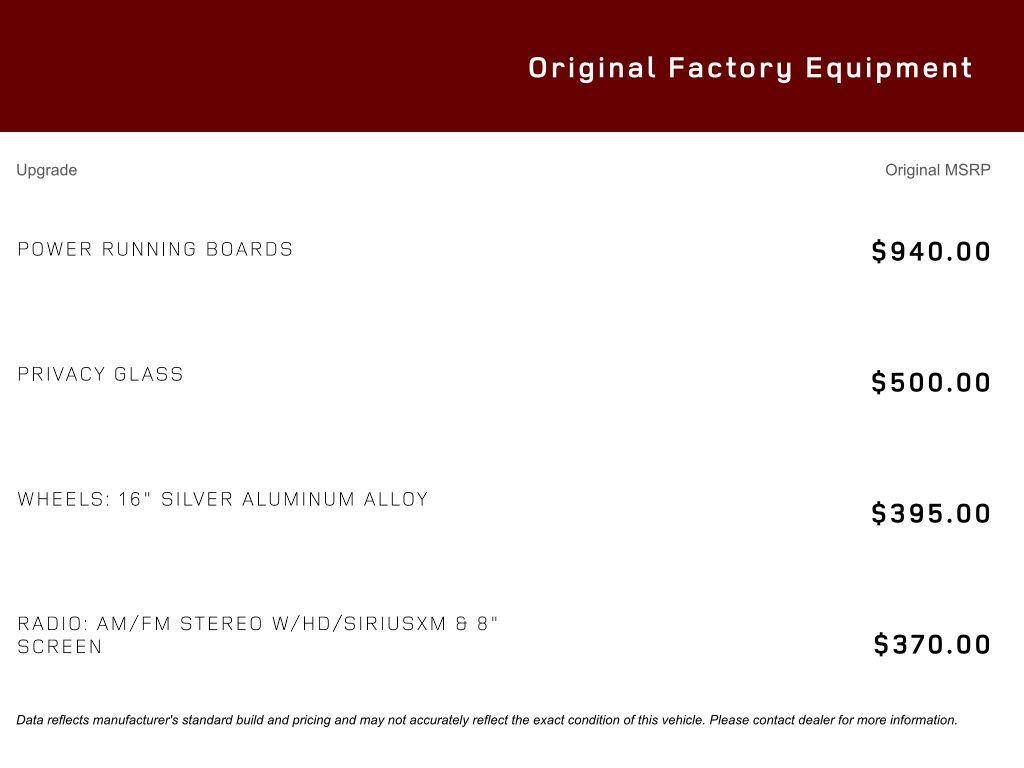Click the Original MSRP column header
This screenshot has height=768, width=1024.
pyautogui.click(x=937, y=170)
